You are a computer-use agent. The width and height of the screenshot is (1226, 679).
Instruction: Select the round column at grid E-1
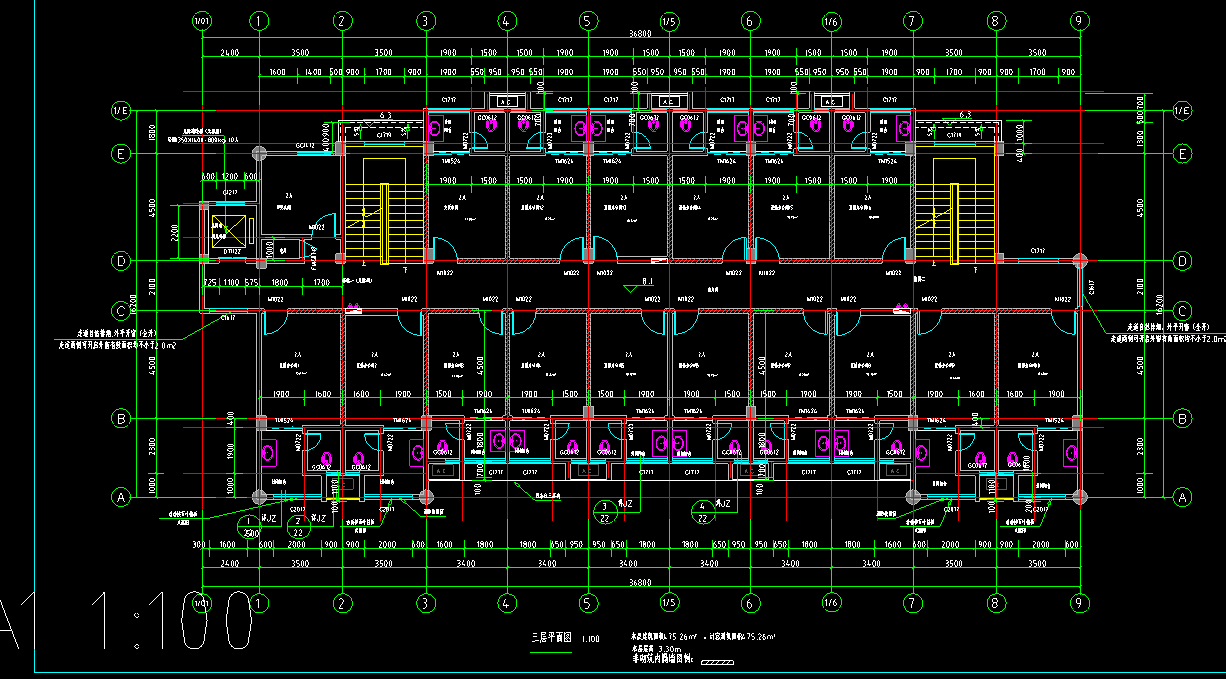coord(259,153)
